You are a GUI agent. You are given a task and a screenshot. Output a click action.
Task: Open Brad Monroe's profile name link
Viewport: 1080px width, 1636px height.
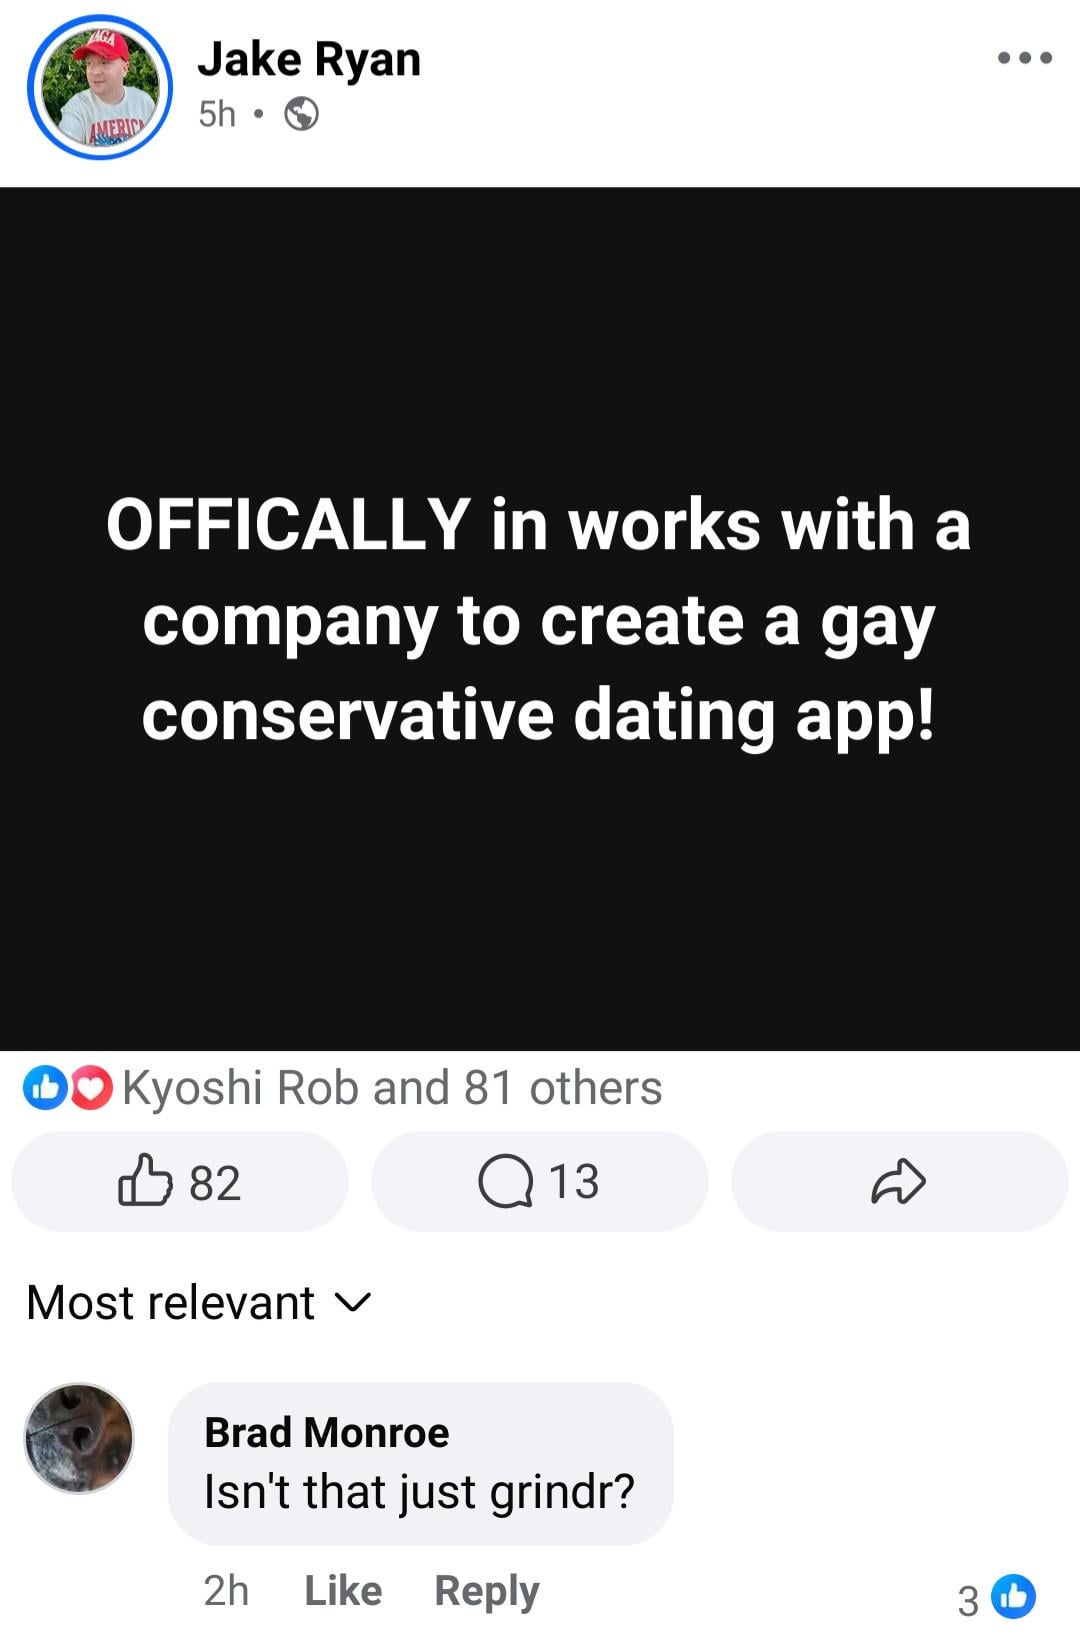tap(327, 1433)
